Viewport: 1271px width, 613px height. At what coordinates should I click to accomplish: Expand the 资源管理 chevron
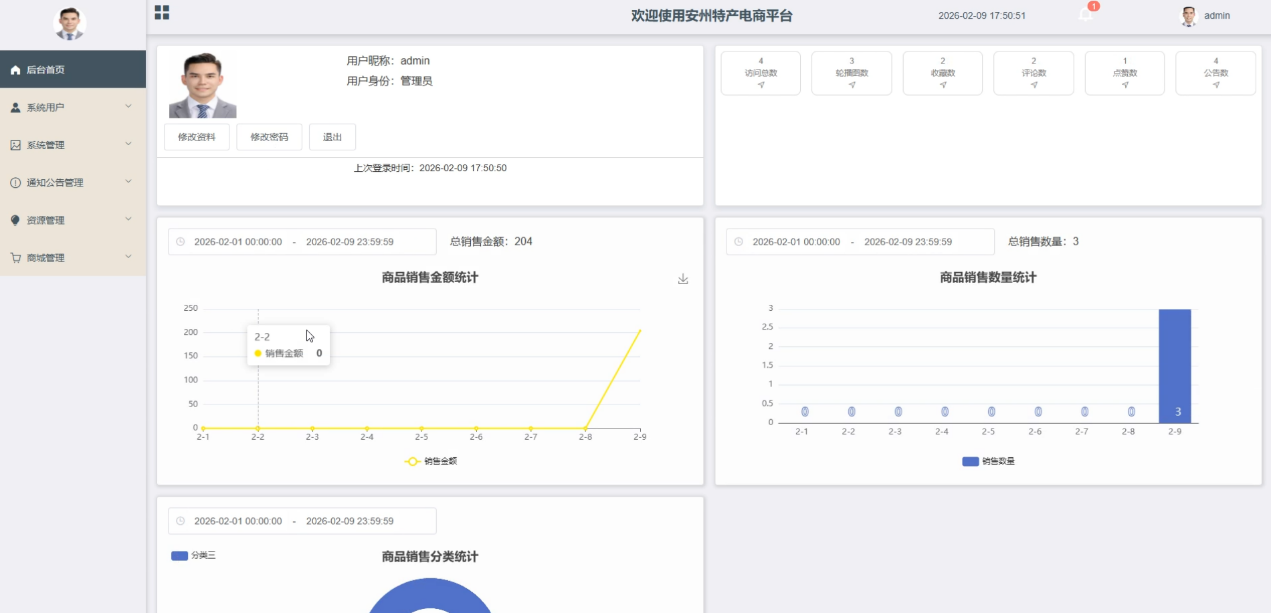128,219
